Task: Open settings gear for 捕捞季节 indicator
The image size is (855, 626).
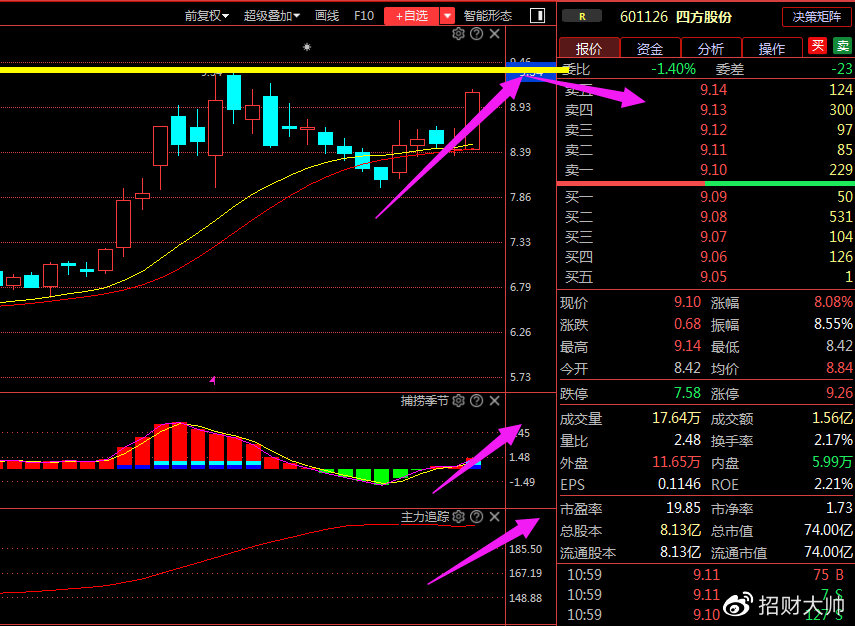Action: (458, 401)
